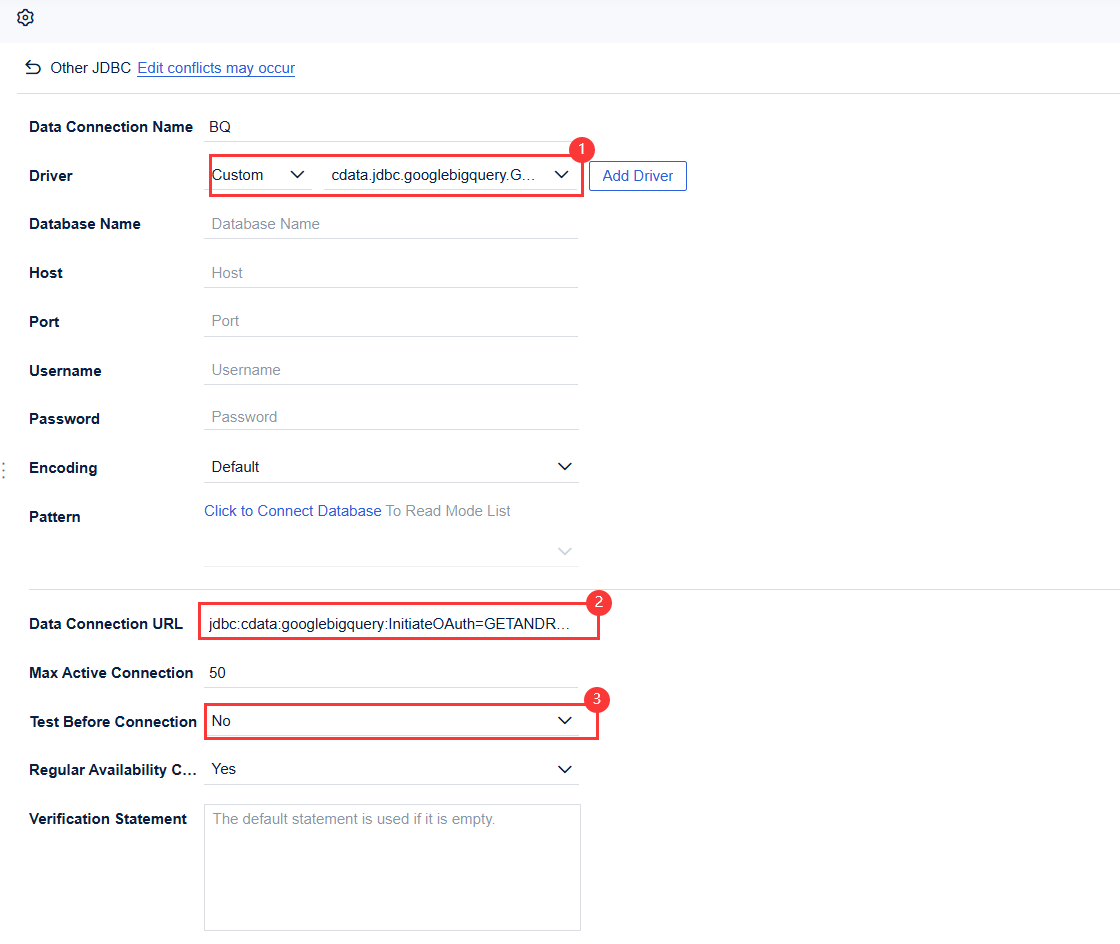Click the settings gear icon
This screenshot has width=1120, height=944.
(26, 17)
